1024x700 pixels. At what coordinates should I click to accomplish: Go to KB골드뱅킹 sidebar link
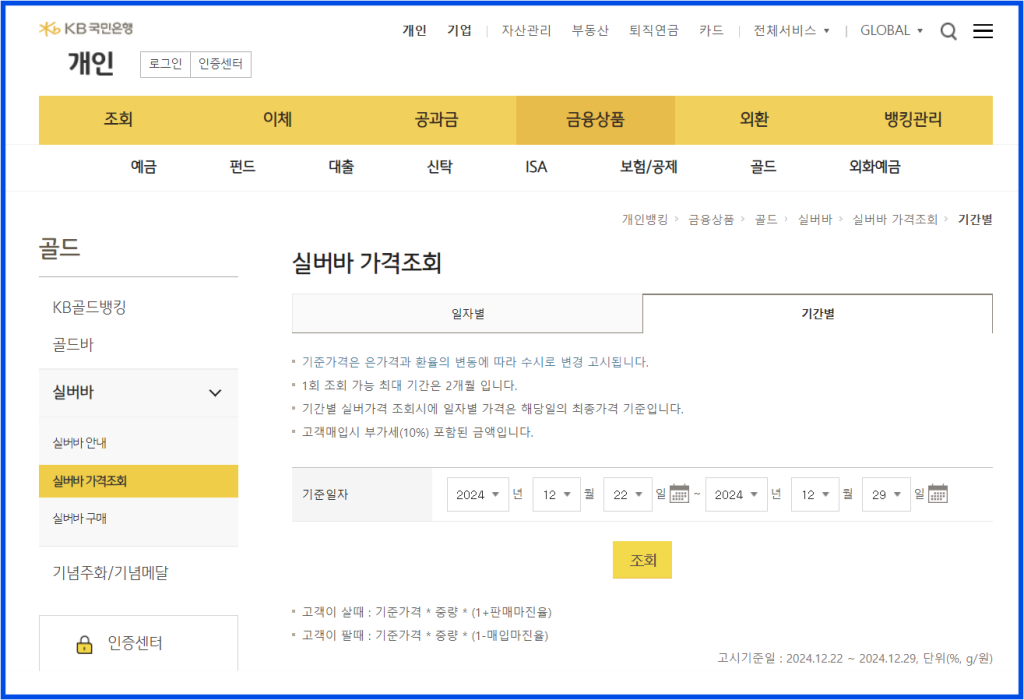[x=89, y=307]
